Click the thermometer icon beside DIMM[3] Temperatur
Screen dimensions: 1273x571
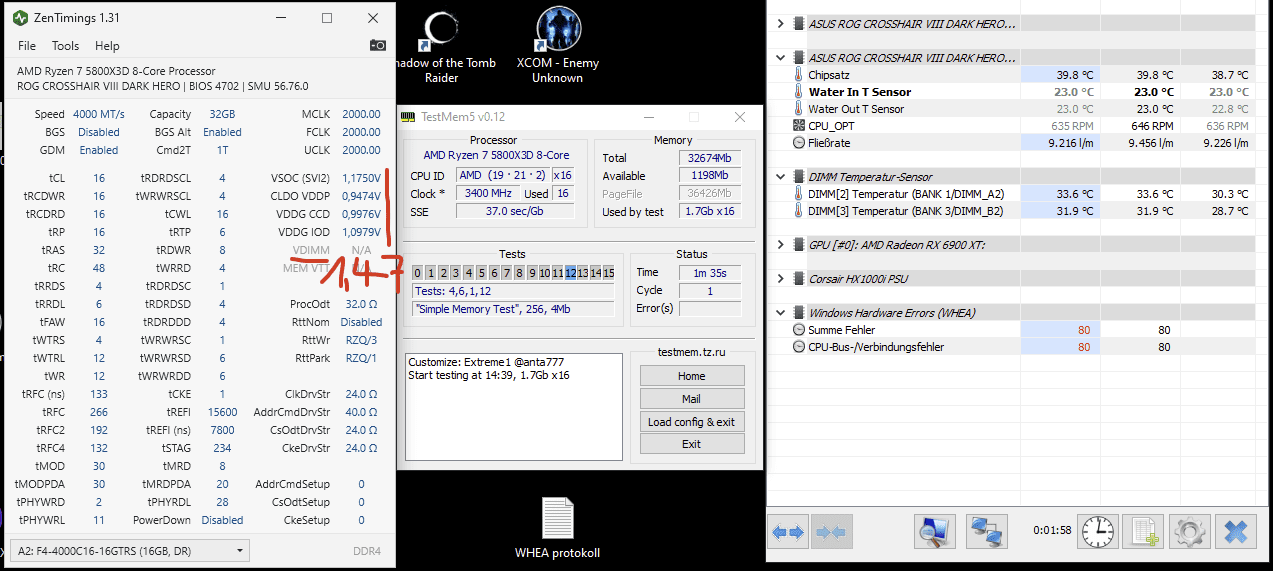[x=798, y=211]
